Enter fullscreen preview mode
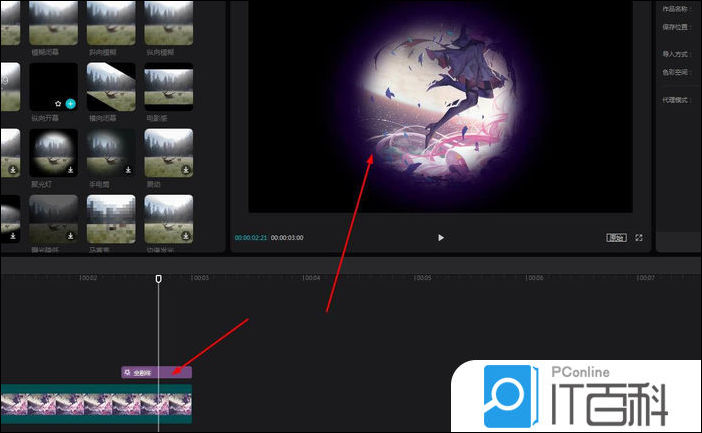The image size is (702, 433). [640, 238]
